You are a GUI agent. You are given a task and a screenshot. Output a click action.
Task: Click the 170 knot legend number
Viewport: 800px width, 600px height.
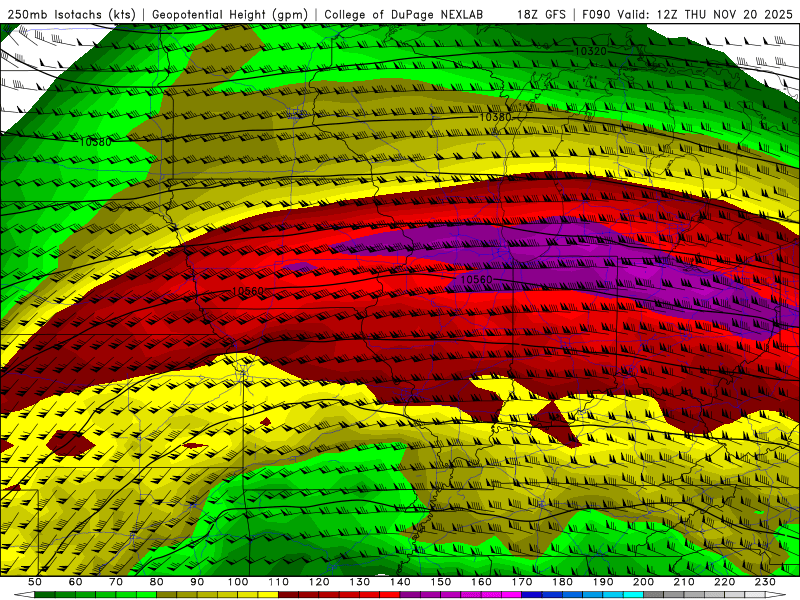pyautogui.click(x=522, y=582)
